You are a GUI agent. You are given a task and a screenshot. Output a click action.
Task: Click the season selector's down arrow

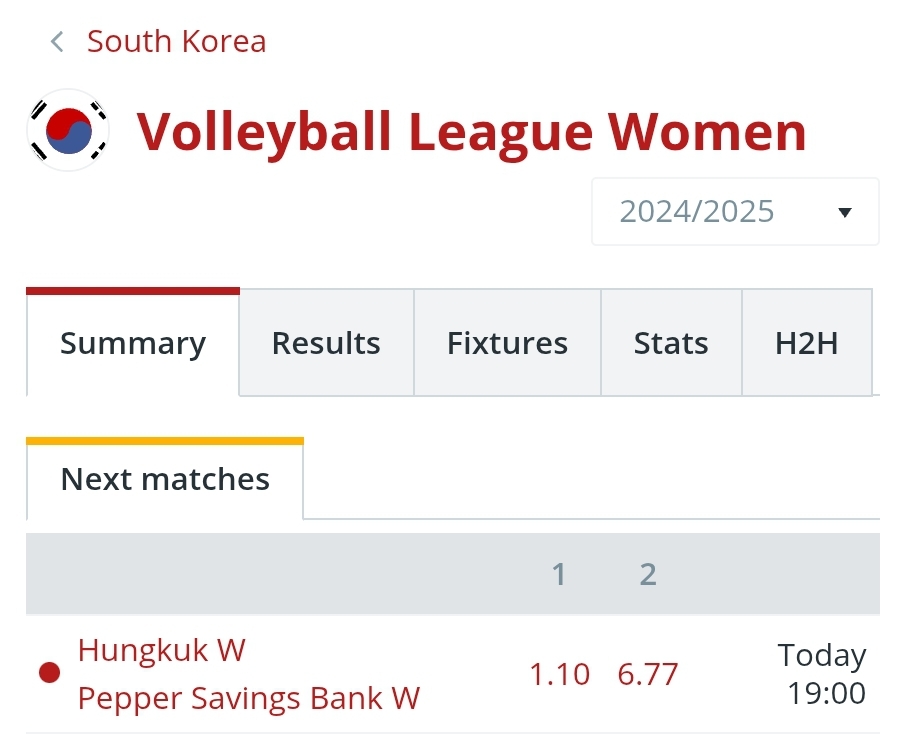844,212
